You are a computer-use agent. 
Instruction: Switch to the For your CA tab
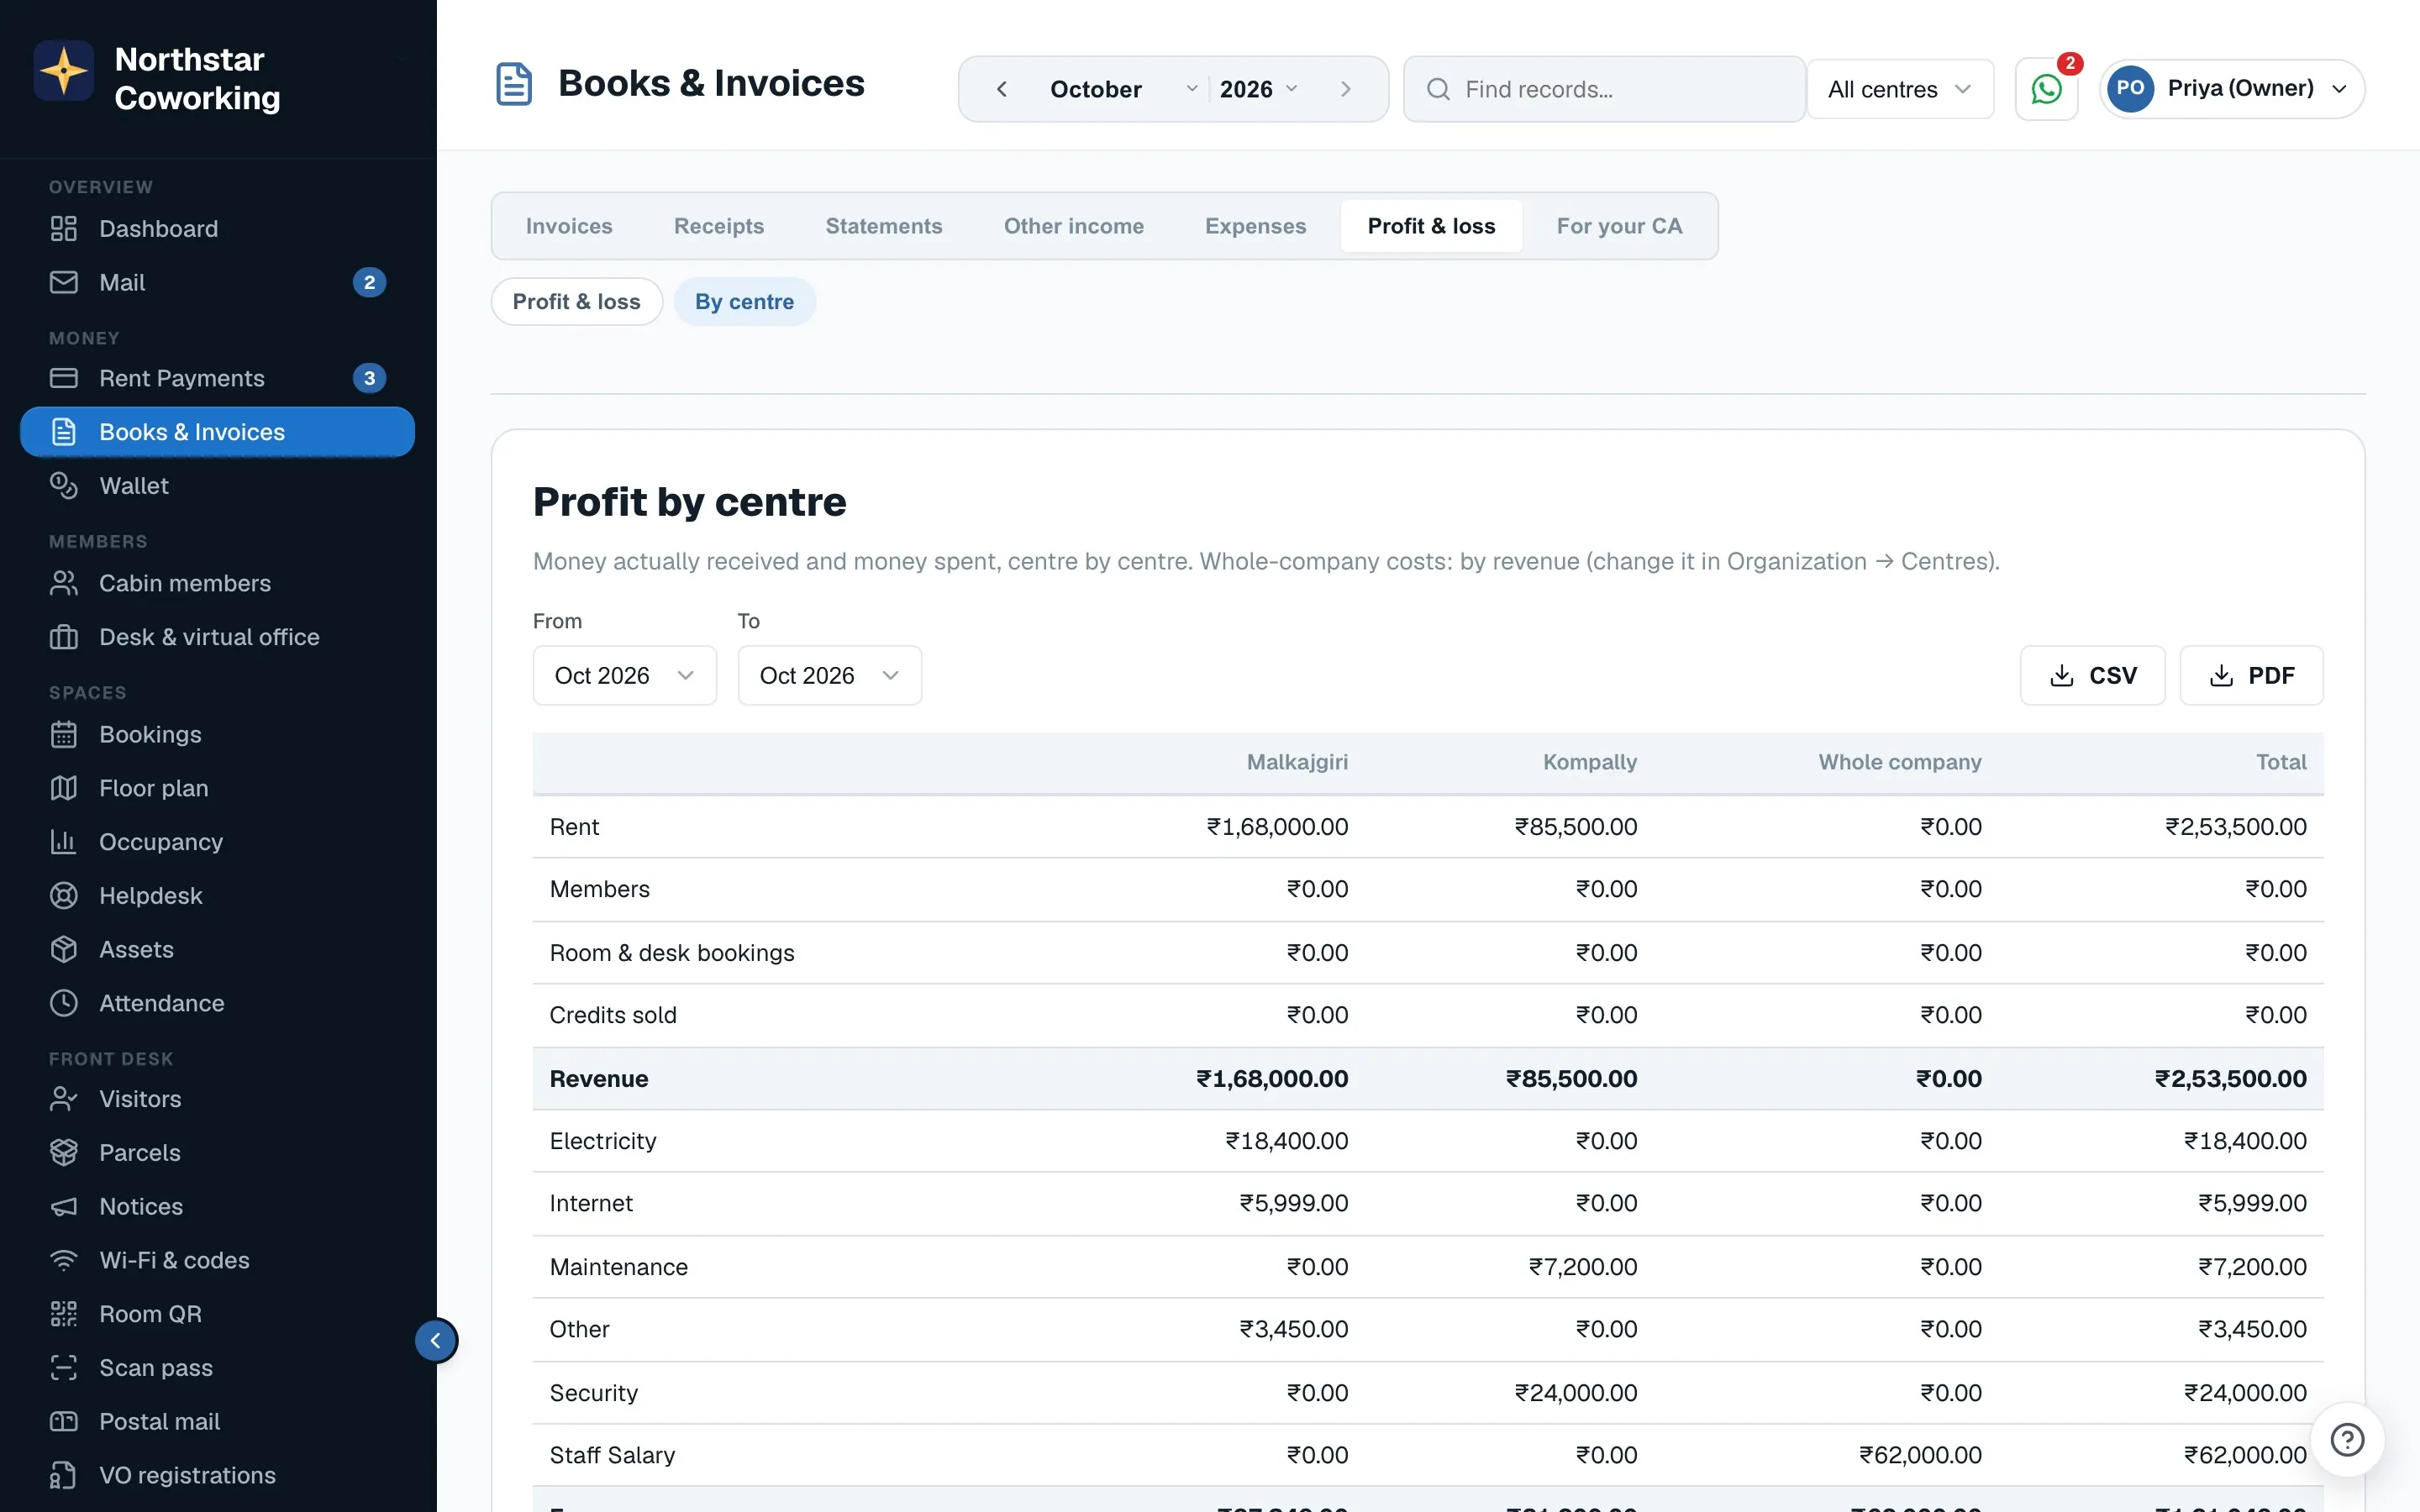point(1619,226)
